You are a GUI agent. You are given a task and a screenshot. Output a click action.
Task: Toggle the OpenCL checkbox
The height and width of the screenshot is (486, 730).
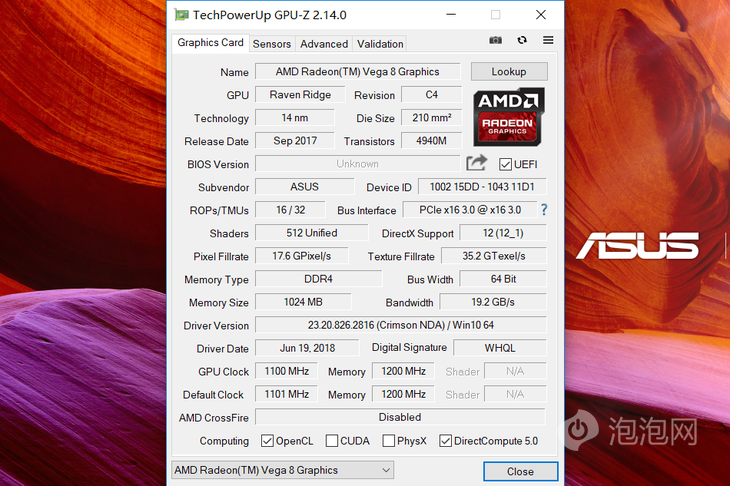point(267,441)
